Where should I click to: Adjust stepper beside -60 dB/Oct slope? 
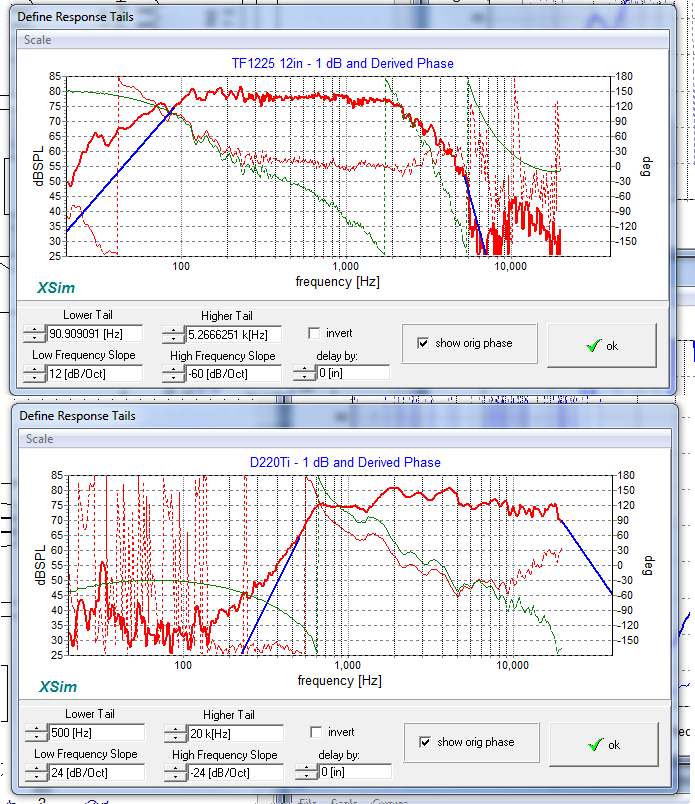click(x=173, y=374)
